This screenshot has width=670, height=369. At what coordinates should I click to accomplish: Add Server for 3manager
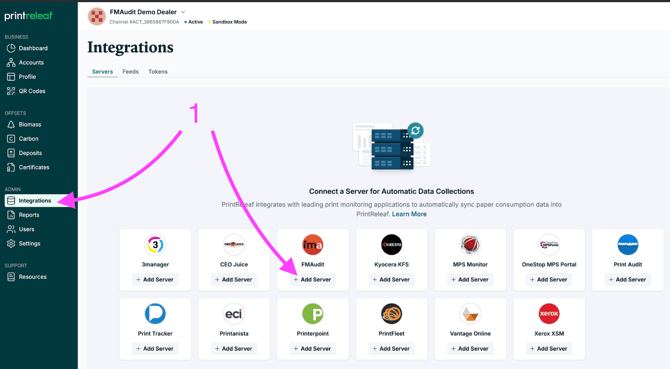(155, 280)
